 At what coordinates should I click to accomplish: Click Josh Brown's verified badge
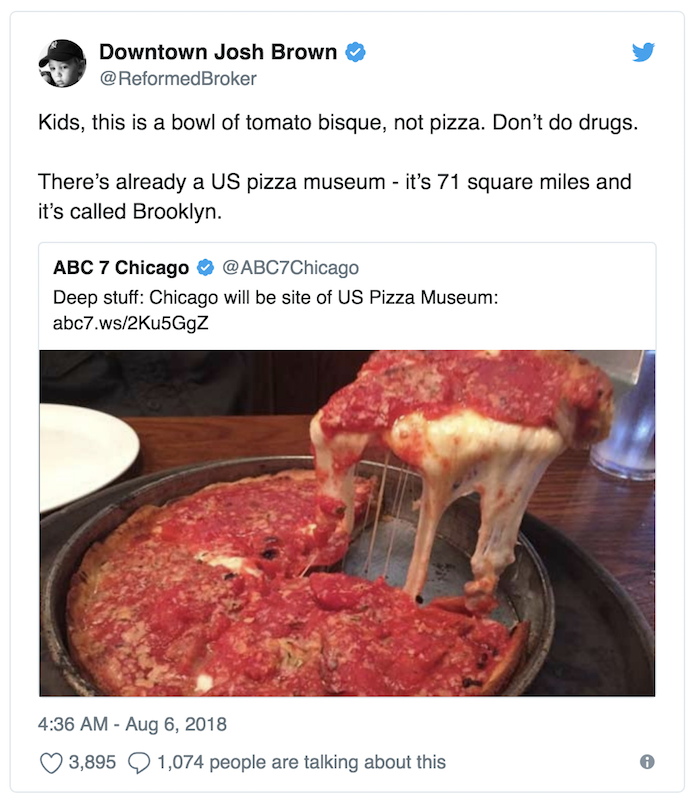point(355,52)
